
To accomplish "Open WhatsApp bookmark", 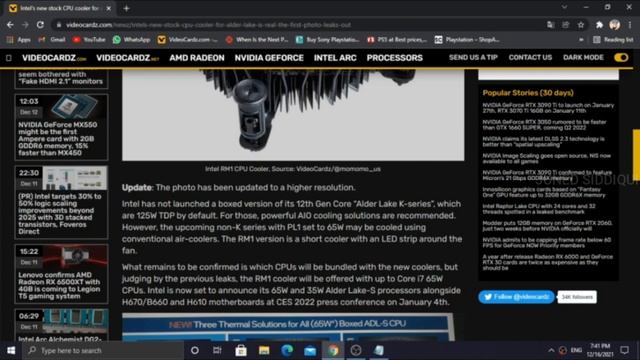I will 131,40.
